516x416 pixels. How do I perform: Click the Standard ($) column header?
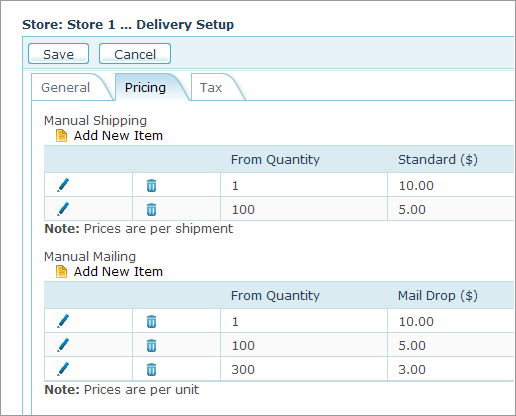(438, 160)
